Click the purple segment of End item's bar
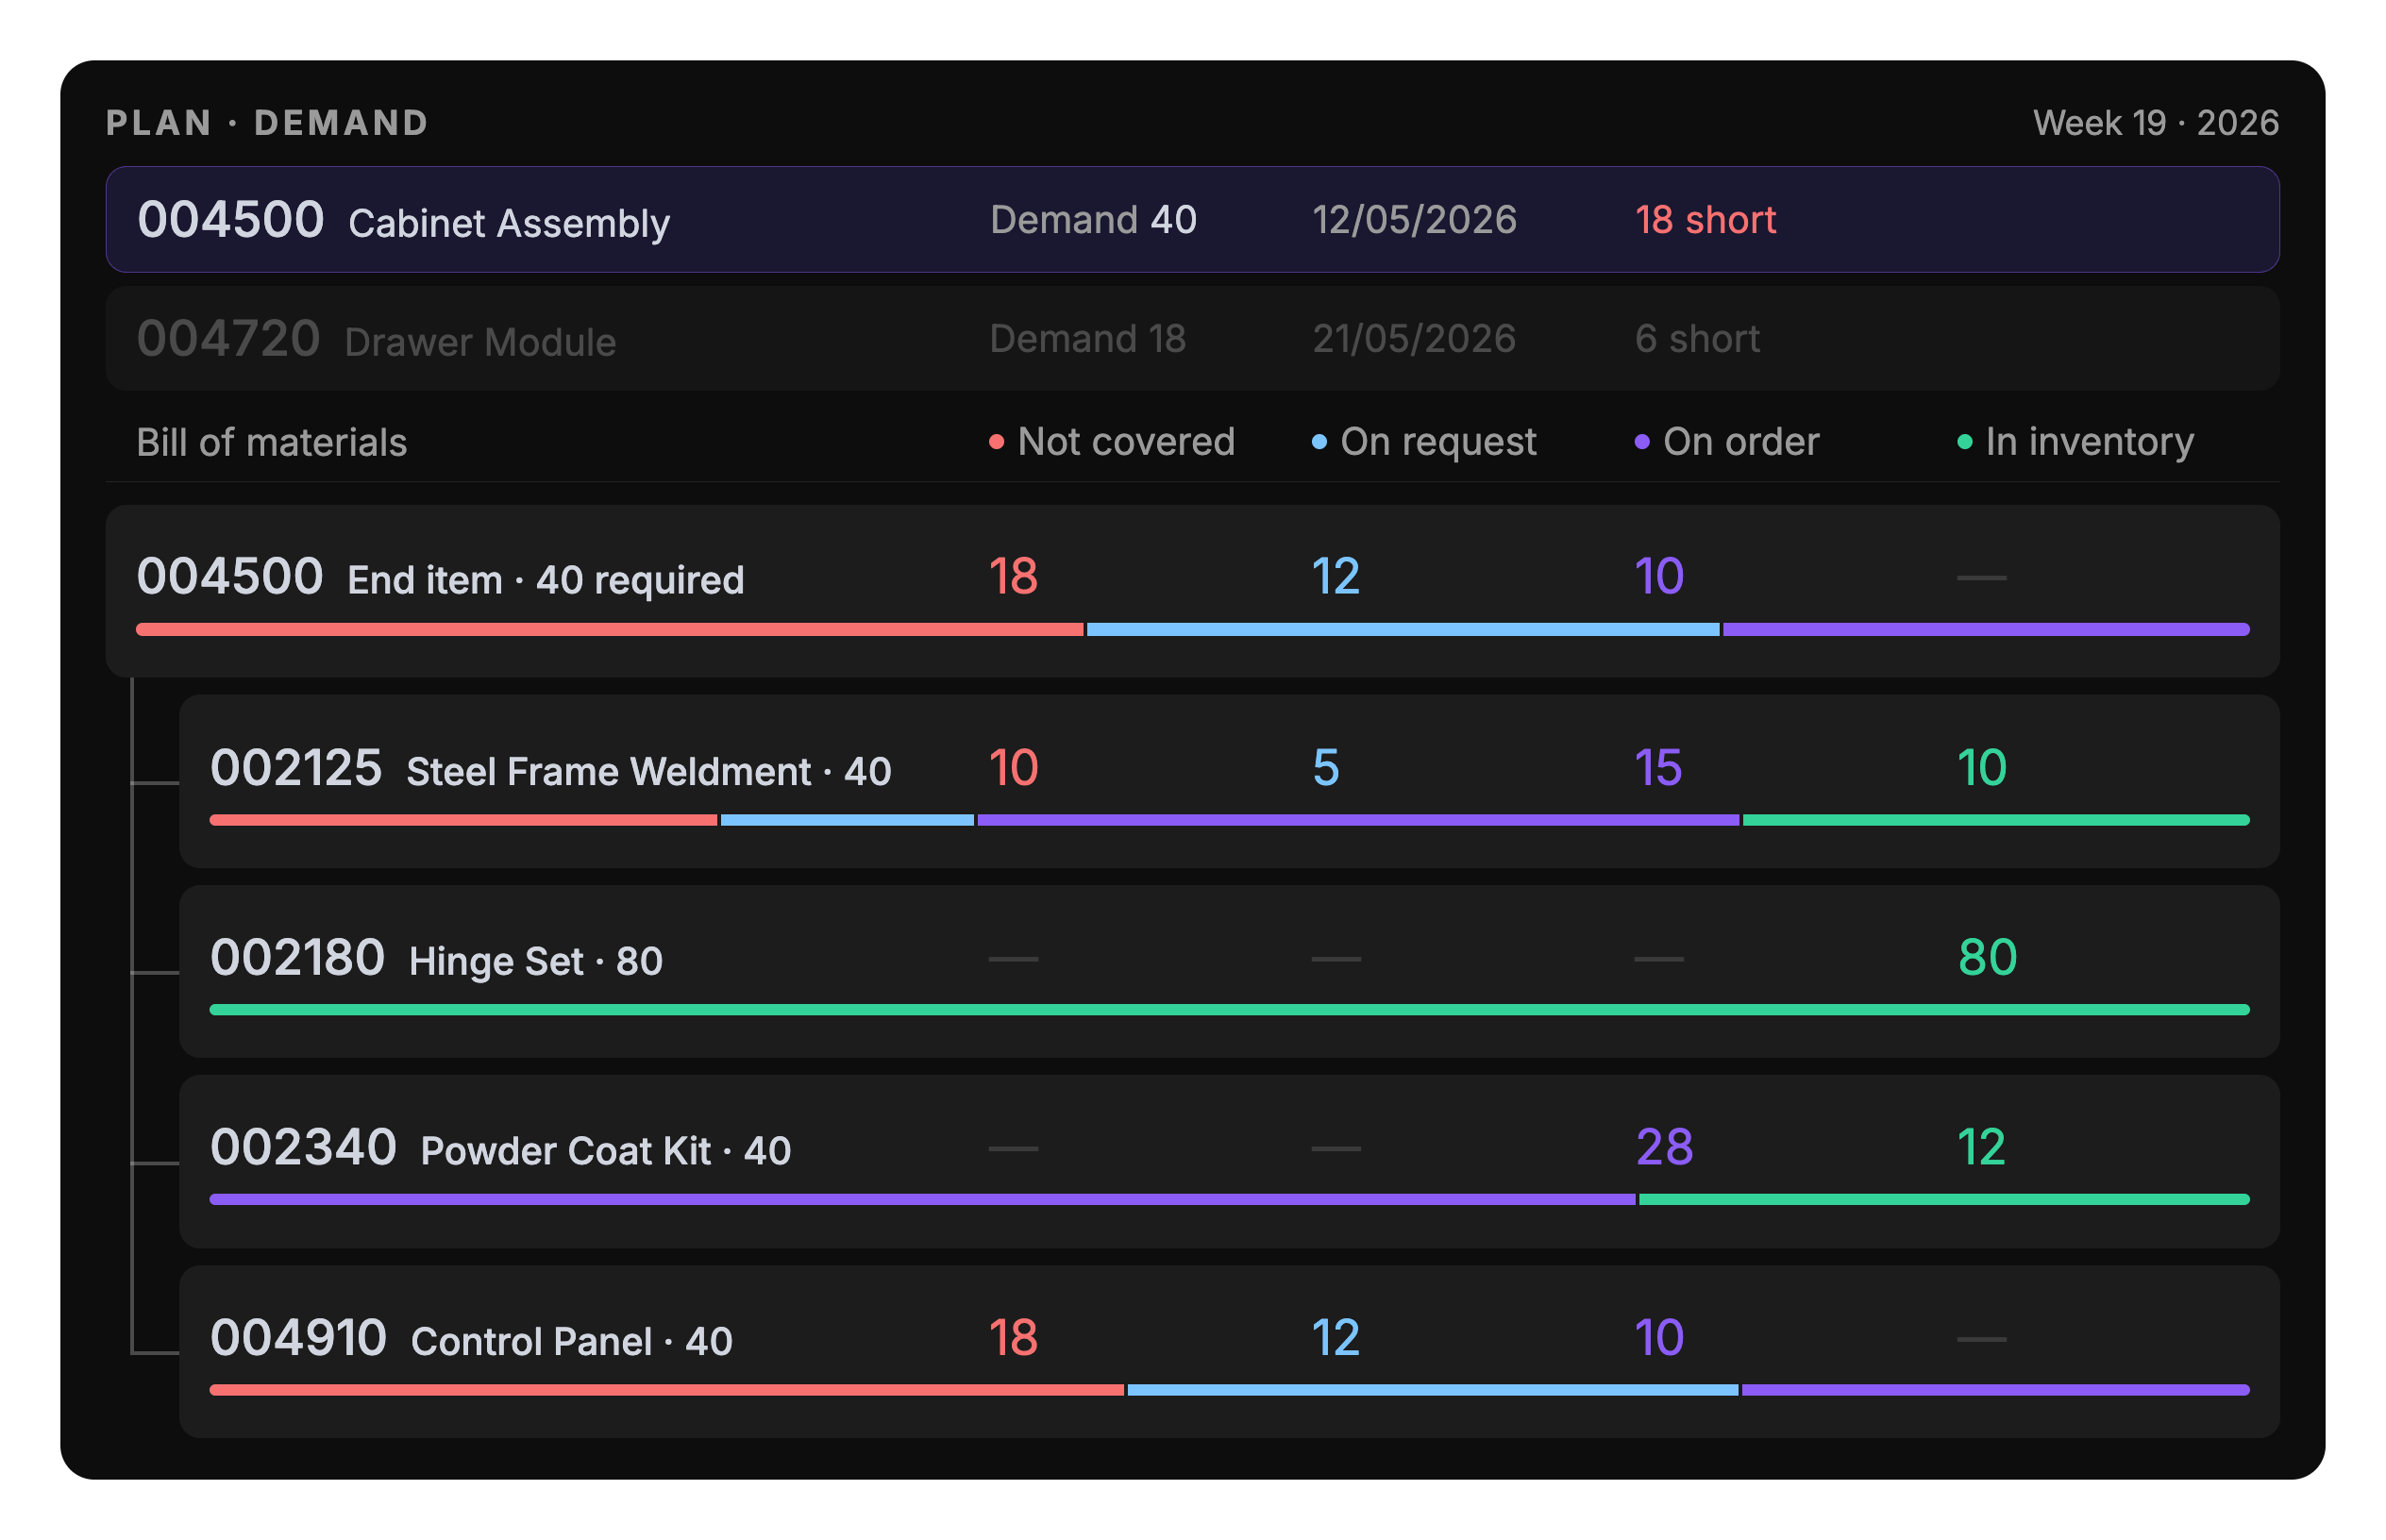Screen dimensions: 2386x1540 (x=1985, y=629)
